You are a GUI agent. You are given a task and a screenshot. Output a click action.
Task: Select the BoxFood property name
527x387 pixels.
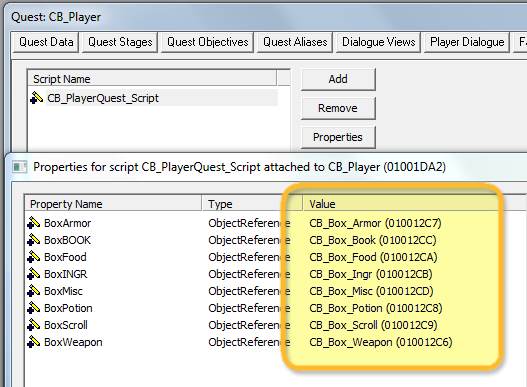pyautogui.click(x=65, y=257)
